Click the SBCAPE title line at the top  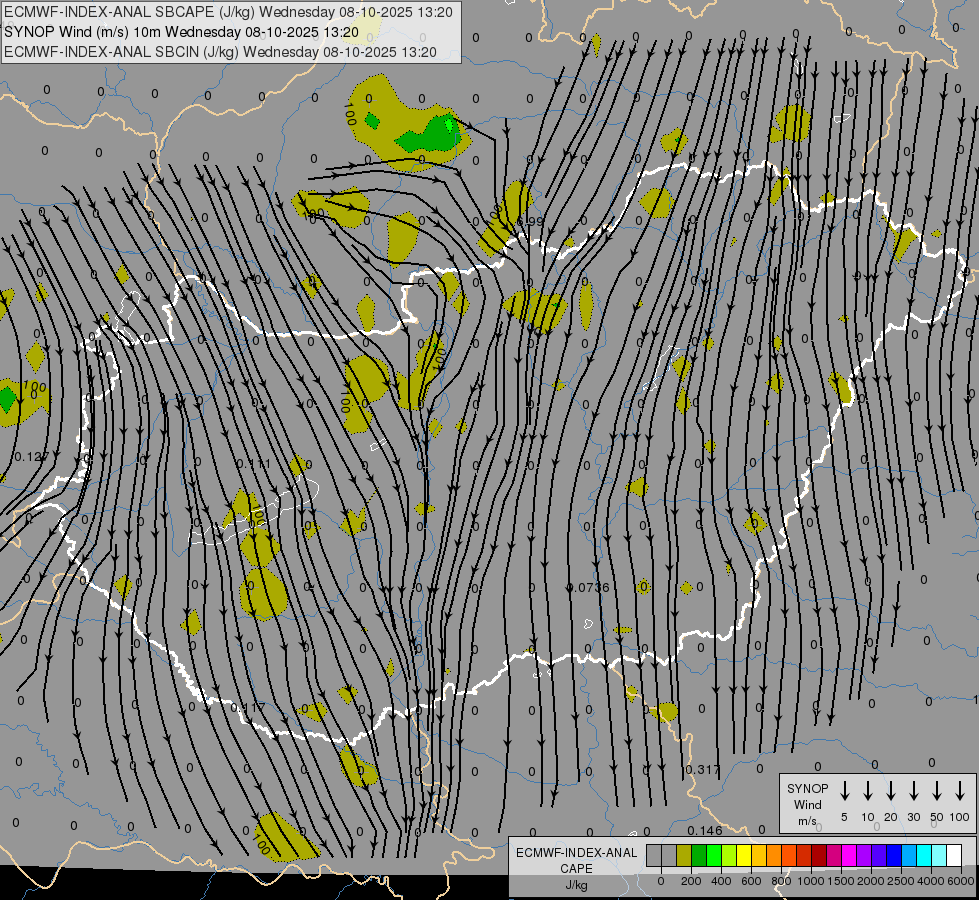[x=228, y=12]
